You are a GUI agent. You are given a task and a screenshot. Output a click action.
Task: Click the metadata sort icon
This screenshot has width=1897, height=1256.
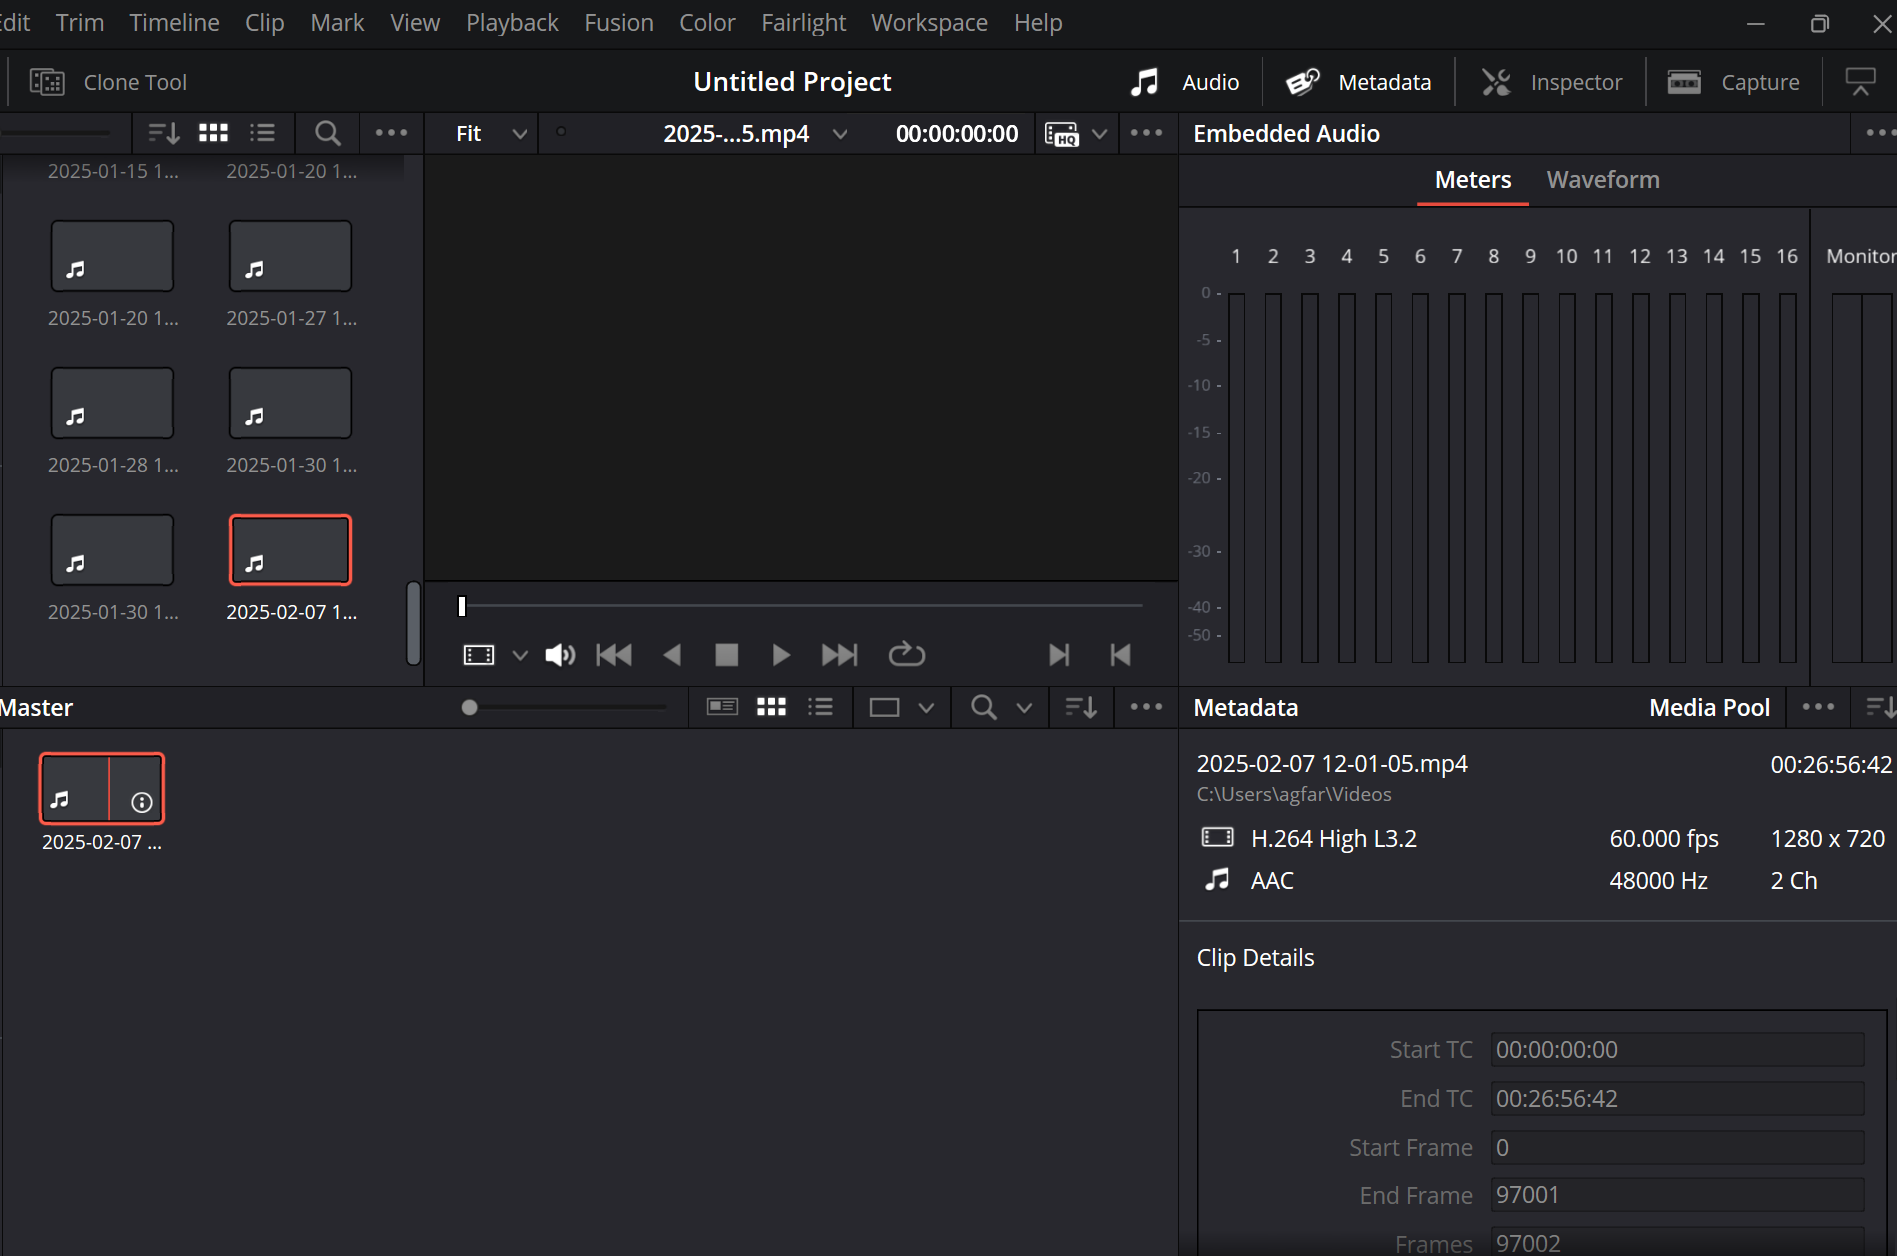point(1880,708)
